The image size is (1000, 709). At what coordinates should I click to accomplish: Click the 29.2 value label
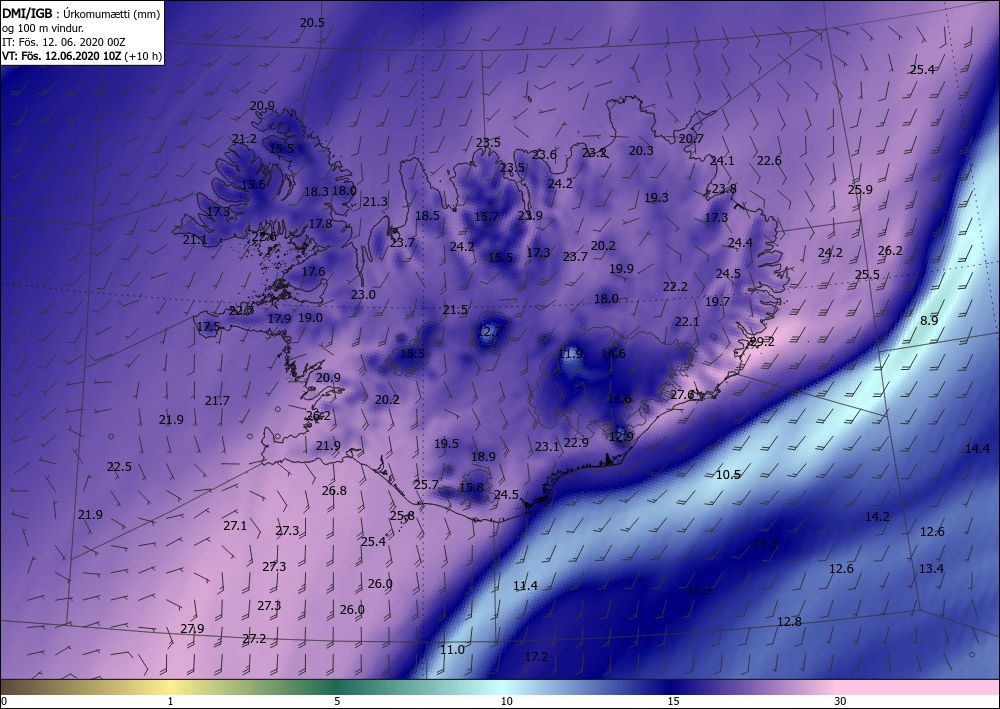click(x=761, y=342)
